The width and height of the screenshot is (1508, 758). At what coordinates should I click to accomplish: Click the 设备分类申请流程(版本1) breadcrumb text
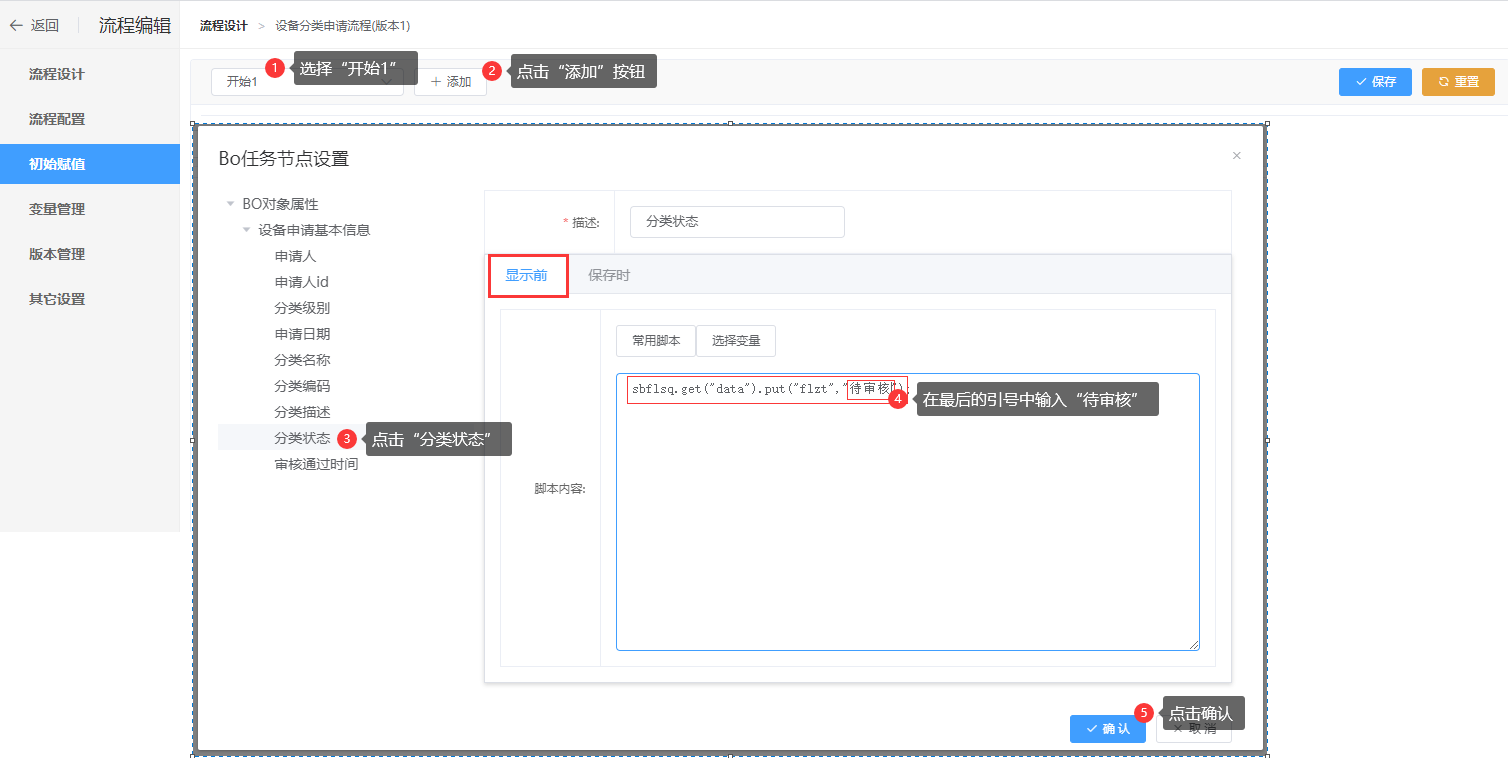(343, 26)
